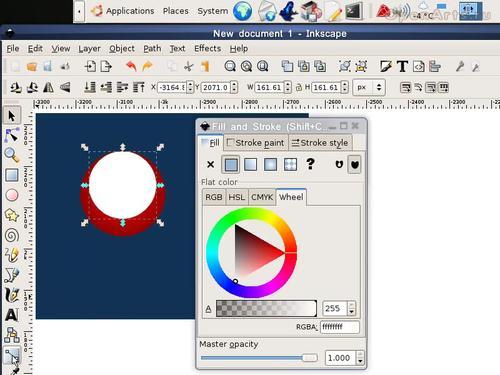Adjust Master opacity 1.000 spinner arrows
The image size is (500, 375).
pos(360,358)
